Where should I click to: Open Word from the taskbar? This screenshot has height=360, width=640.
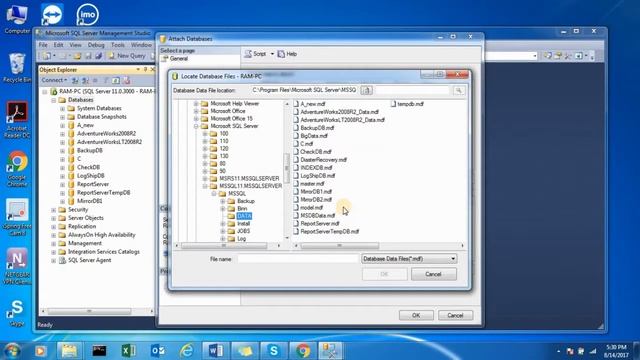tap(216, 351)
